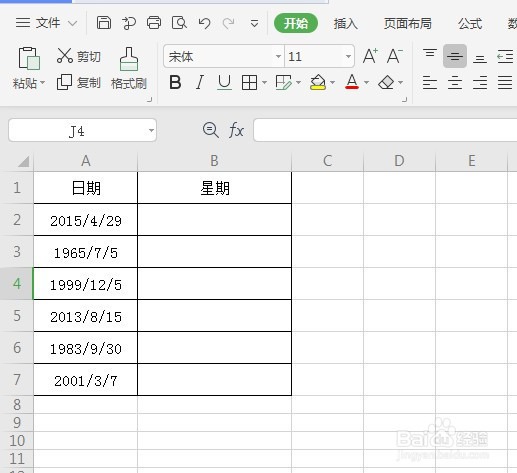Open the clipboard group dialog launcher
Screen dimensions: 517x473
150,99
